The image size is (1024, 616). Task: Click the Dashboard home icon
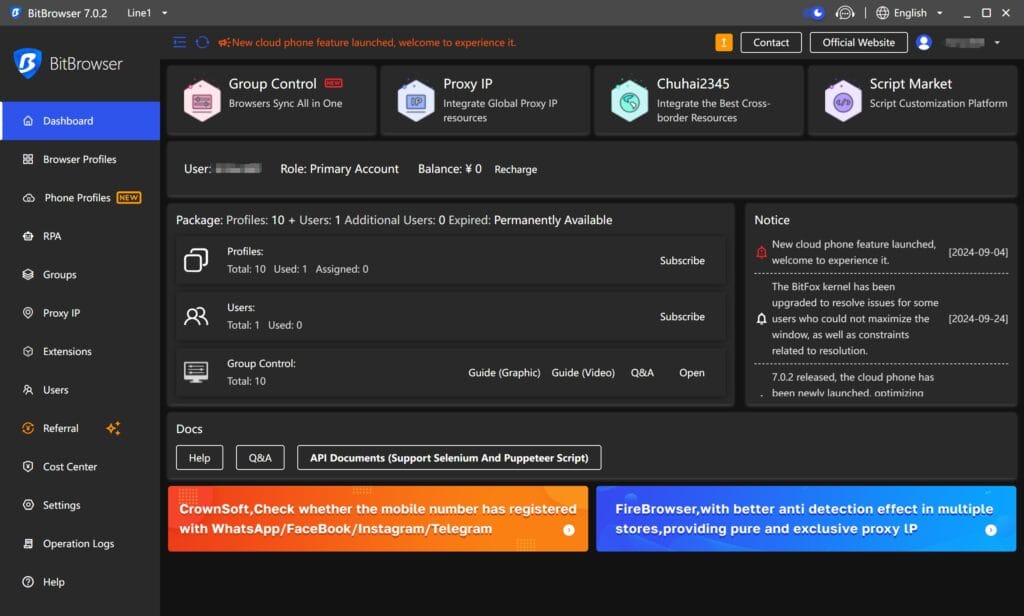pos(28,121)
